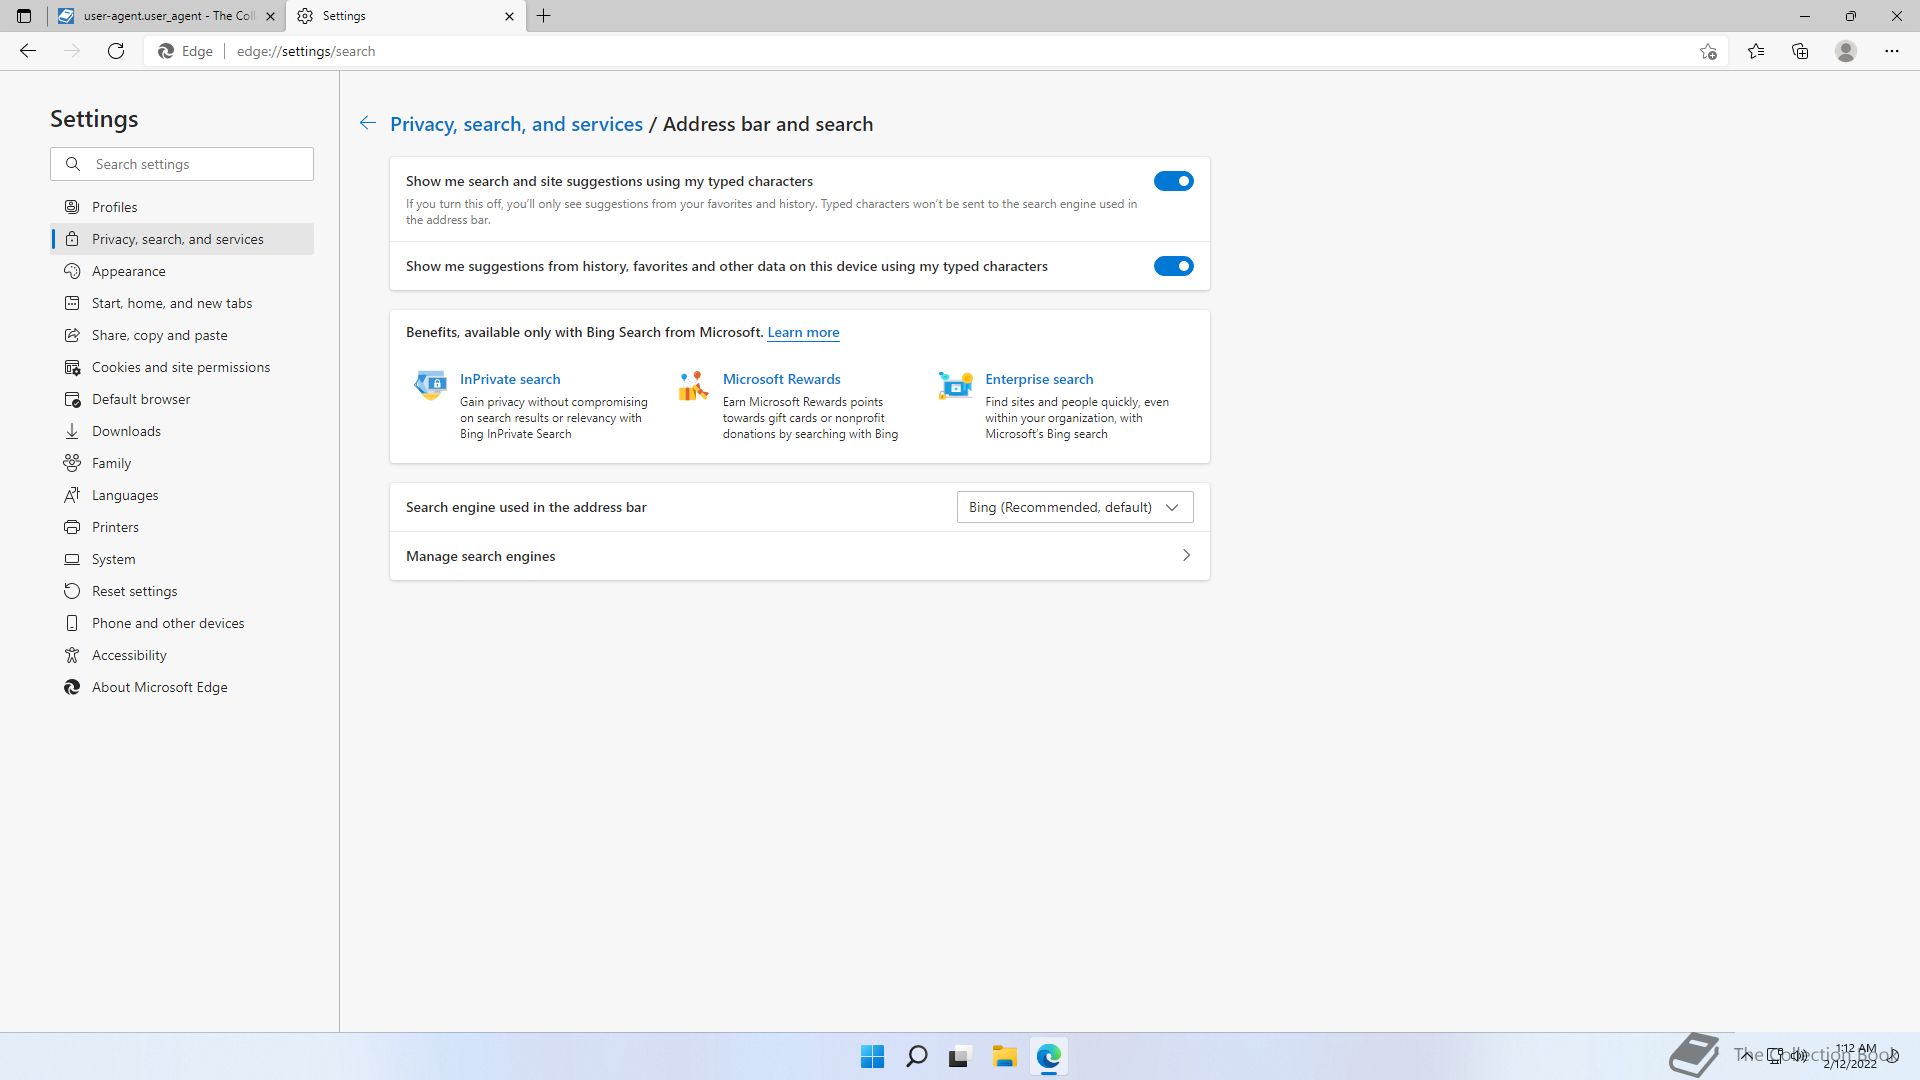Image resolution: width=1920 pixels, height=1080 pixels.
Task: Open System settings
Action: tap(182, 559)
